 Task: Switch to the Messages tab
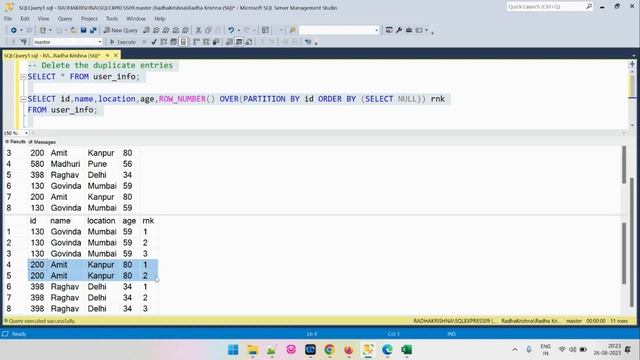[42, 142]
